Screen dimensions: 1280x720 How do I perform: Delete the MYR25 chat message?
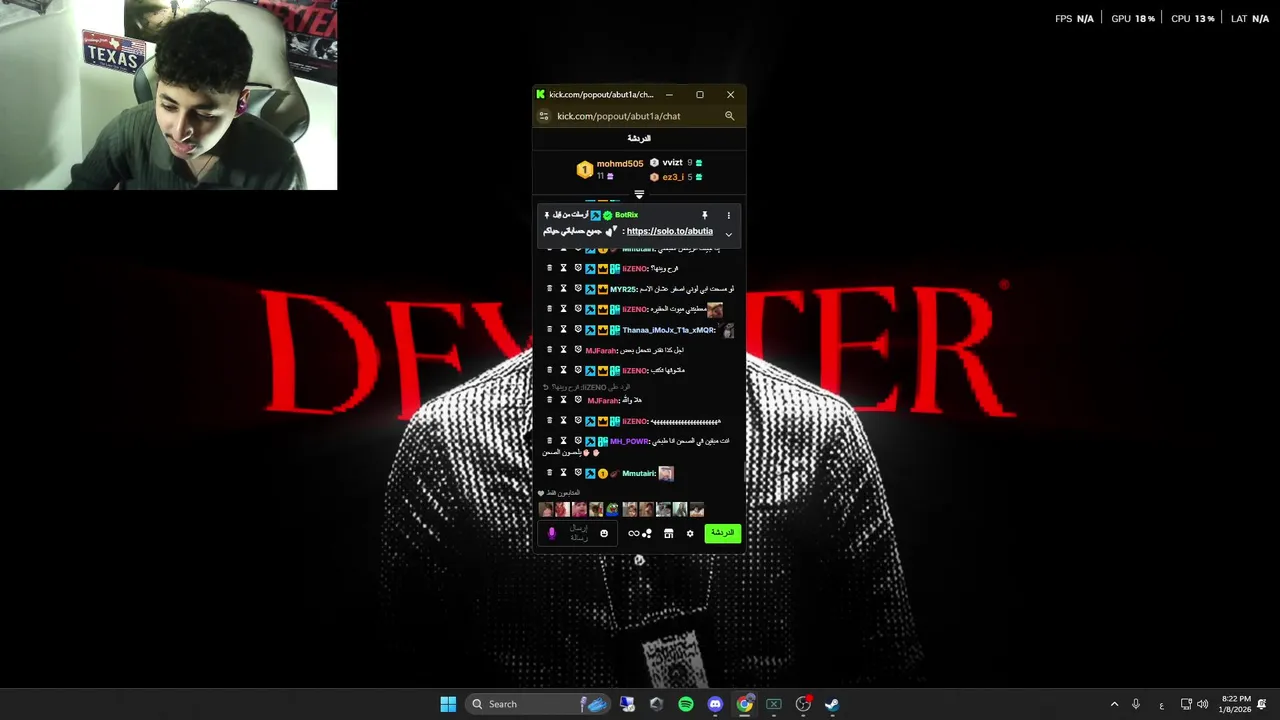pos(549,289)
